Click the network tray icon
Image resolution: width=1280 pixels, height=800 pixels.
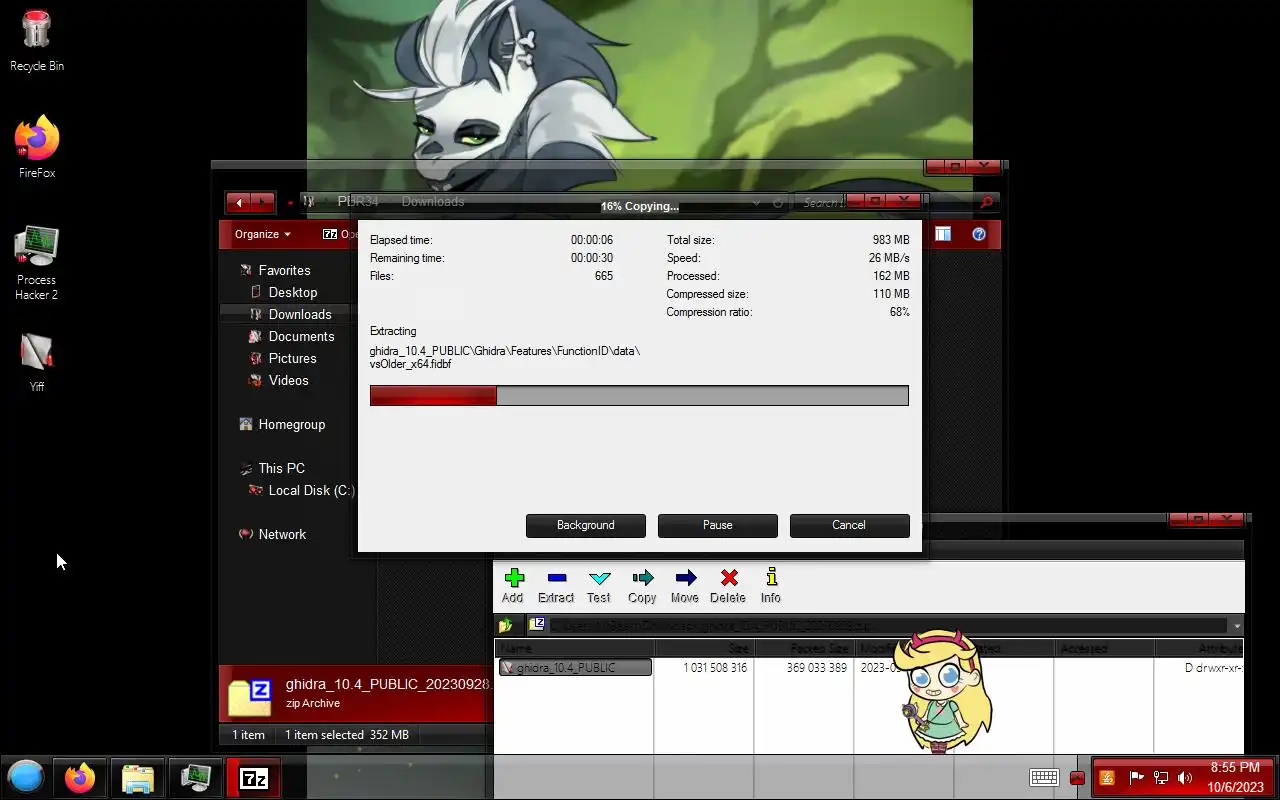pos(1161,778)
